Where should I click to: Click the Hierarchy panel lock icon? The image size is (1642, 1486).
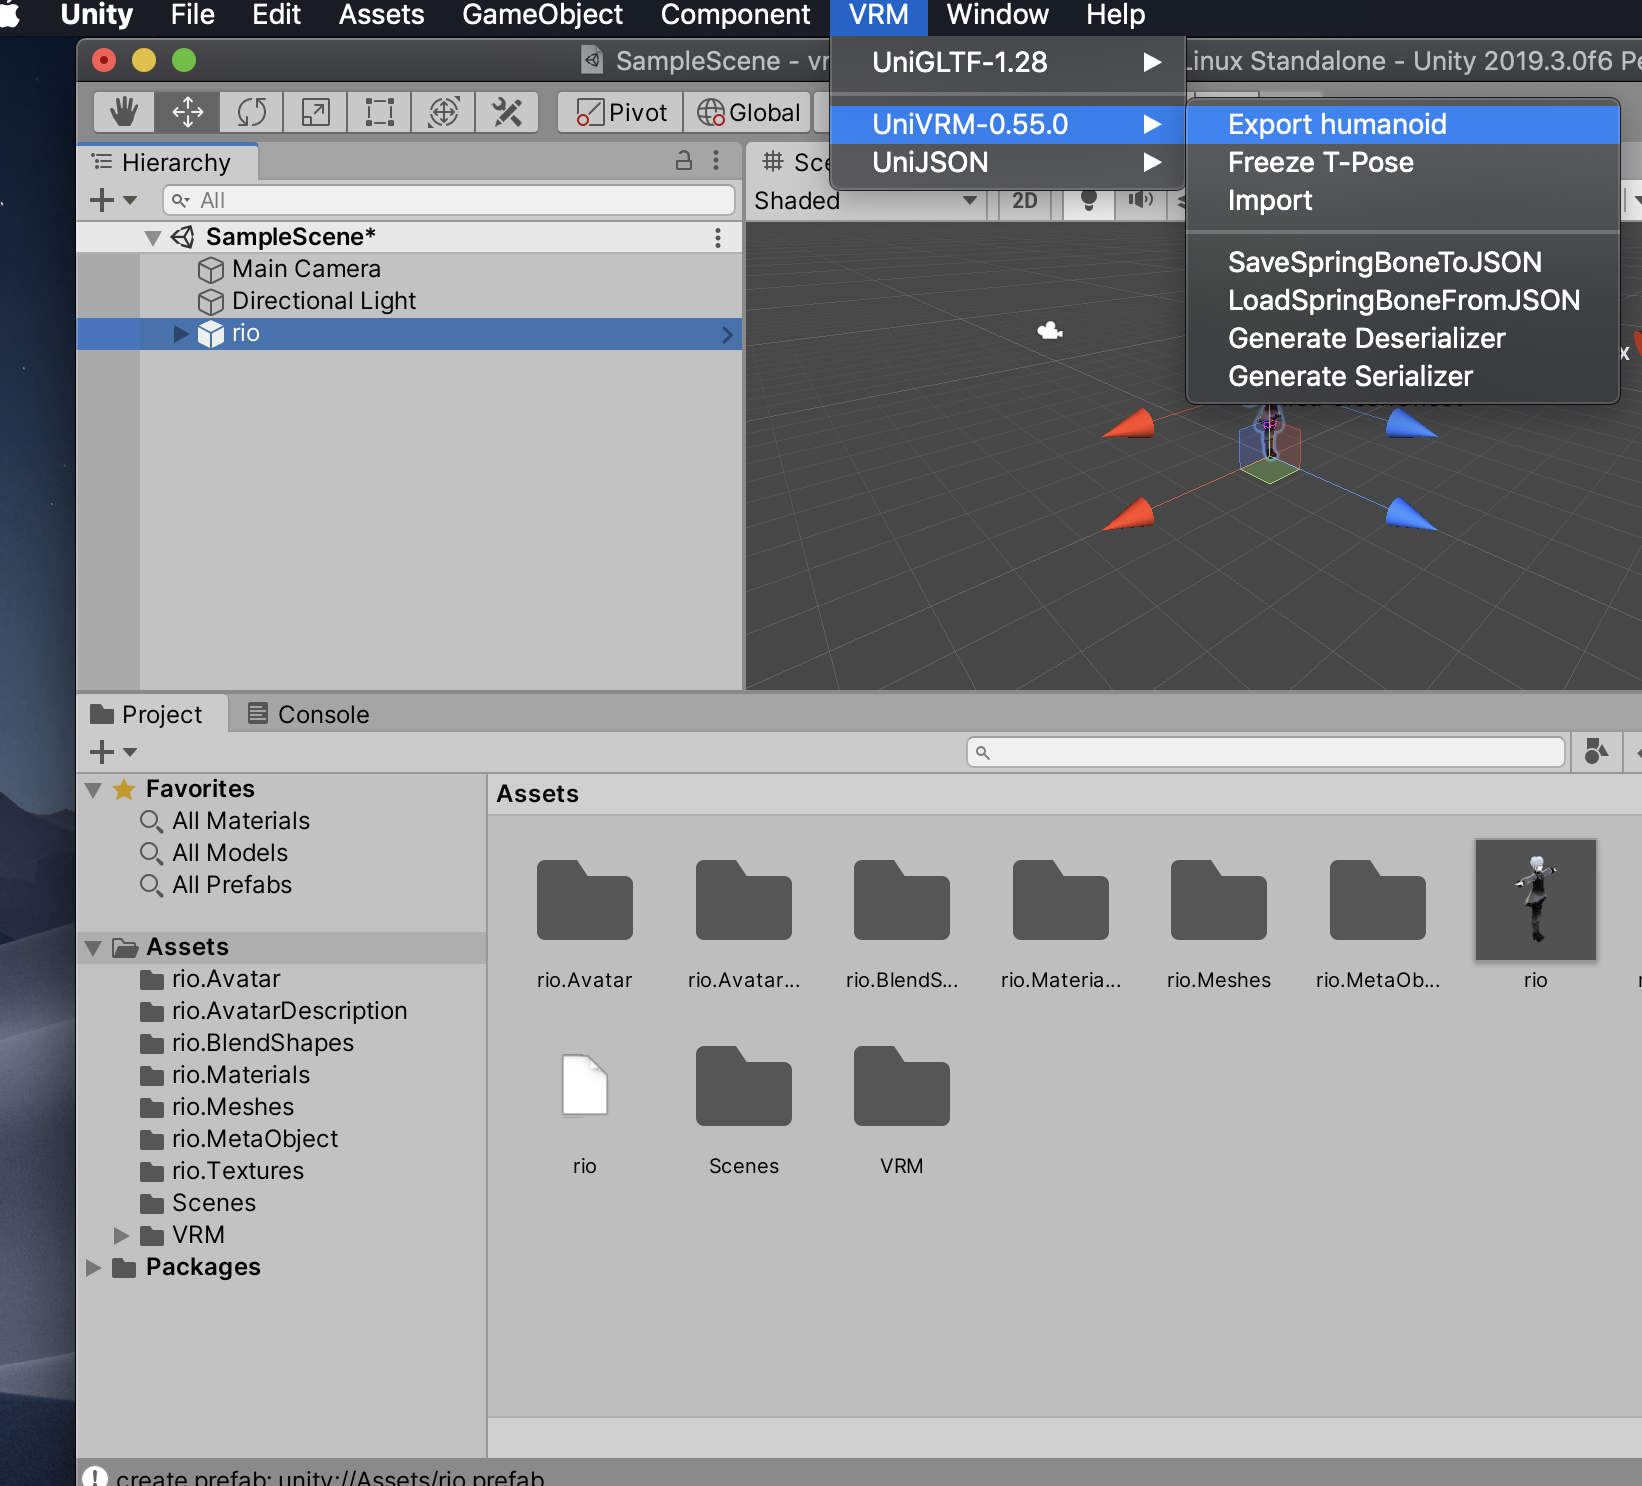[x=684, y=160]
